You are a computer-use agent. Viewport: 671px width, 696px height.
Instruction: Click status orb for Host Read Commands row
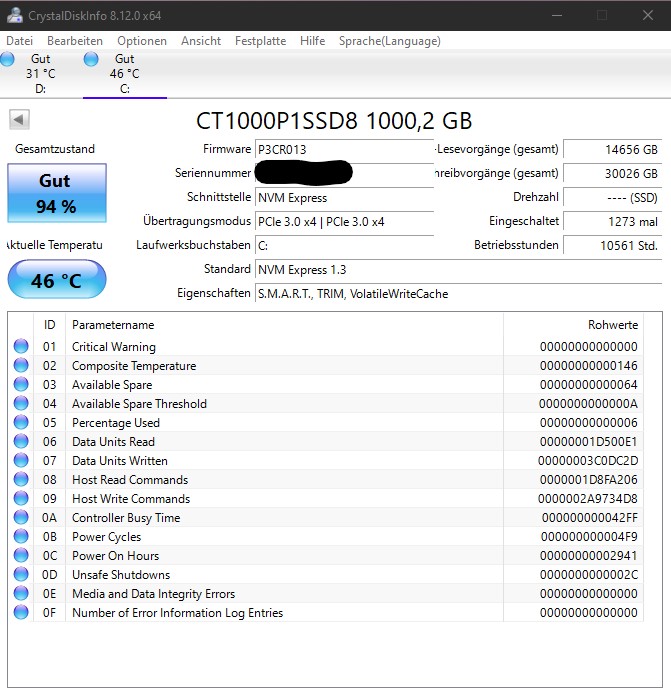pyautogui.click(x=21, y=479)
